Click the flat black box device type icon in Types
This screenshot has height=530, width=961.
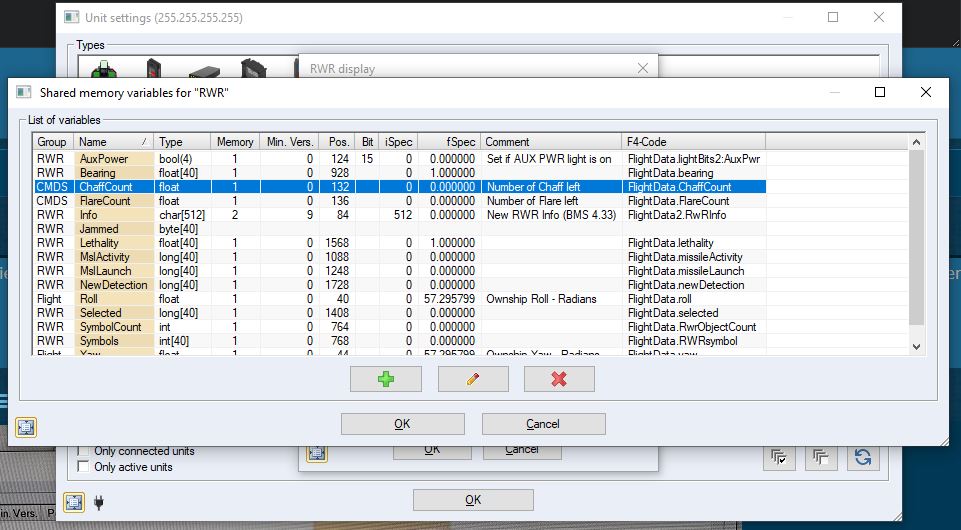(204, 71)
